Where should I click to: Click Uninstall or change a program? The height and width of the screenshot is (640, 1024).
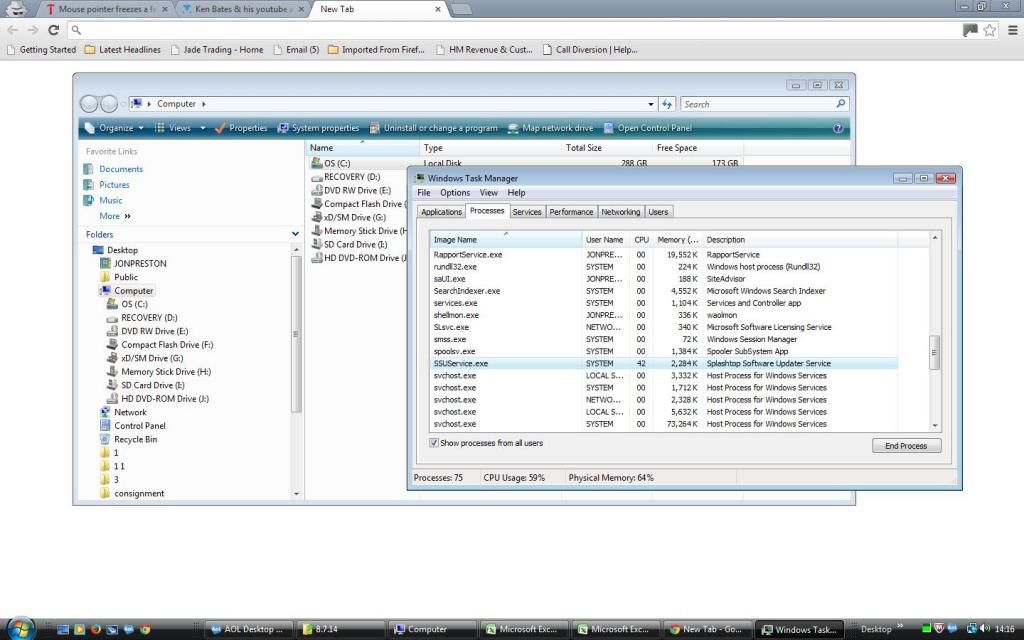434,129
